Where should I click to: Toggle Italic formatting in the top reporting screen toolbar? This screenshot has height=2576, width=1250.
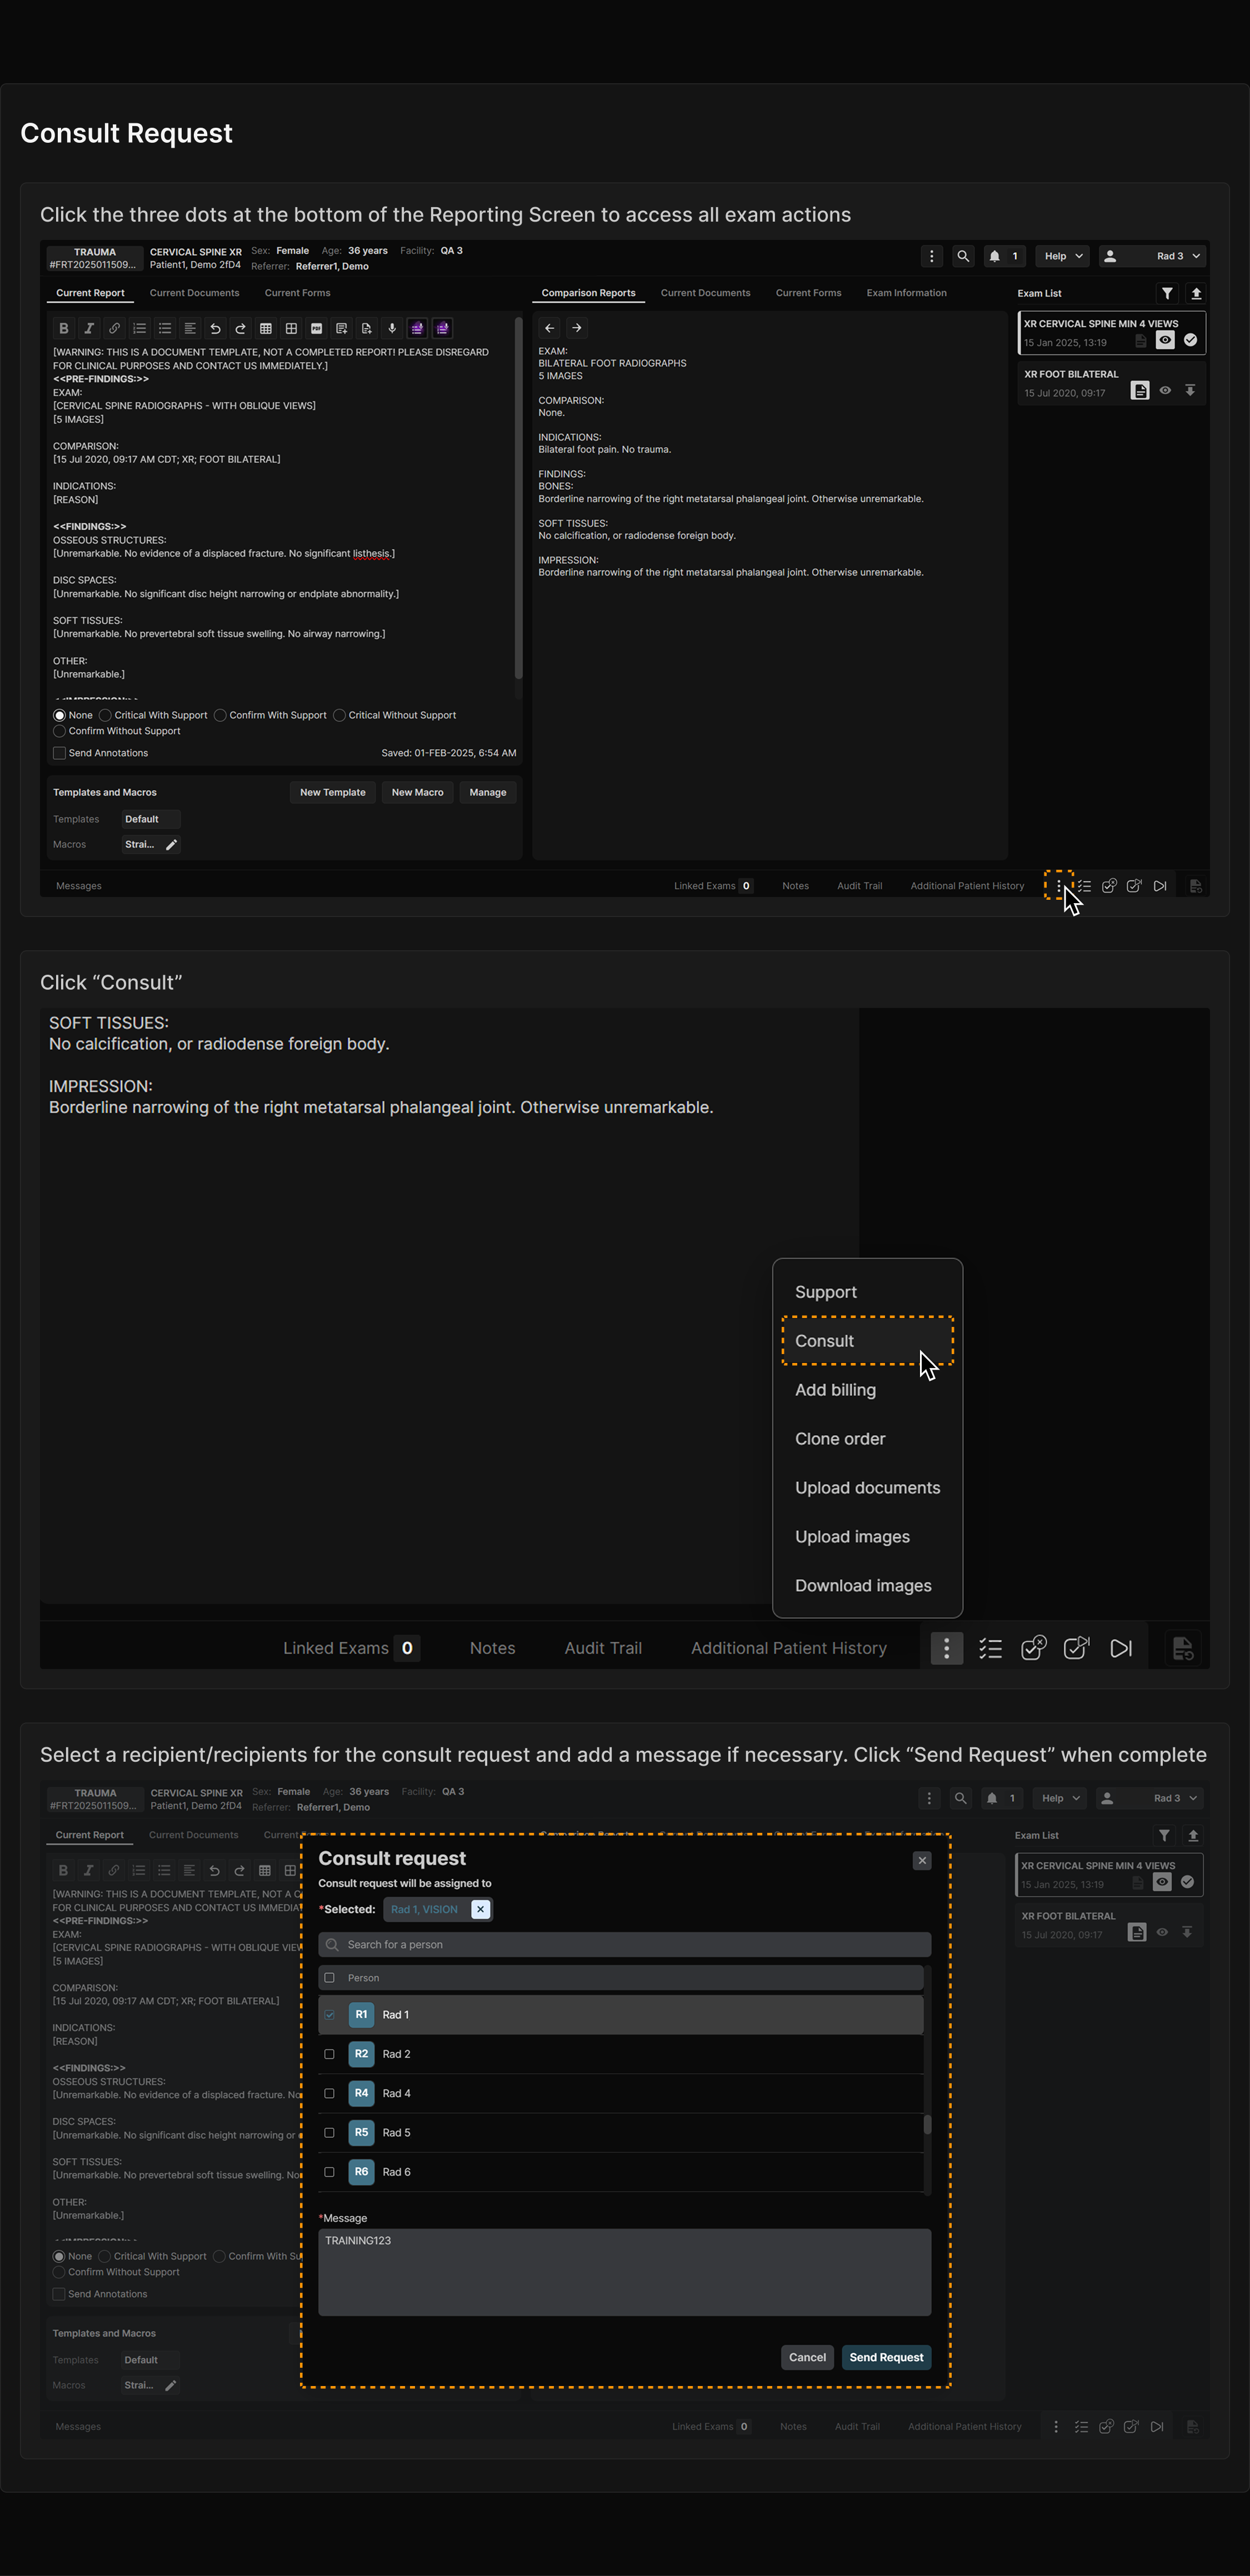point(89,328)
